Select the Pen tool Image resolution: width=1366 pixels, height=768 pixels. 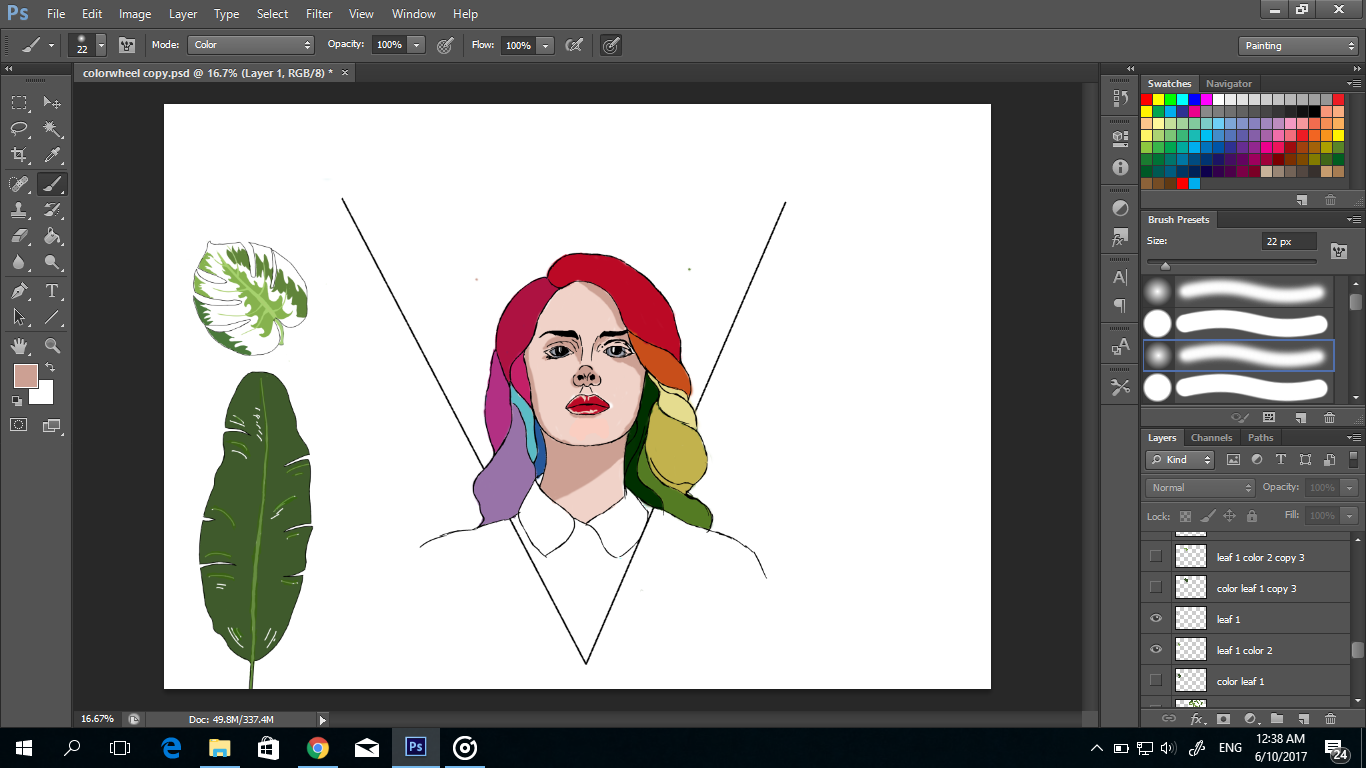coord(19,291)
